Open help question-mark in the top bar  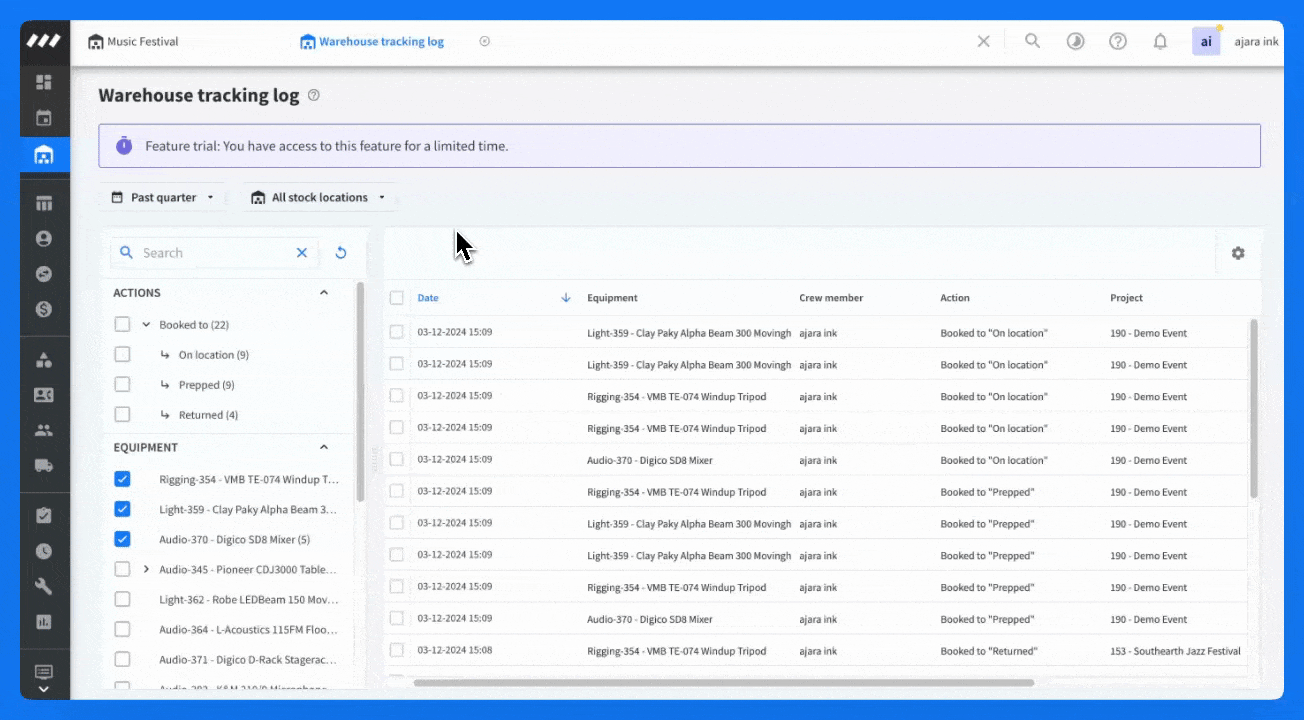[x=1118, y=41]
